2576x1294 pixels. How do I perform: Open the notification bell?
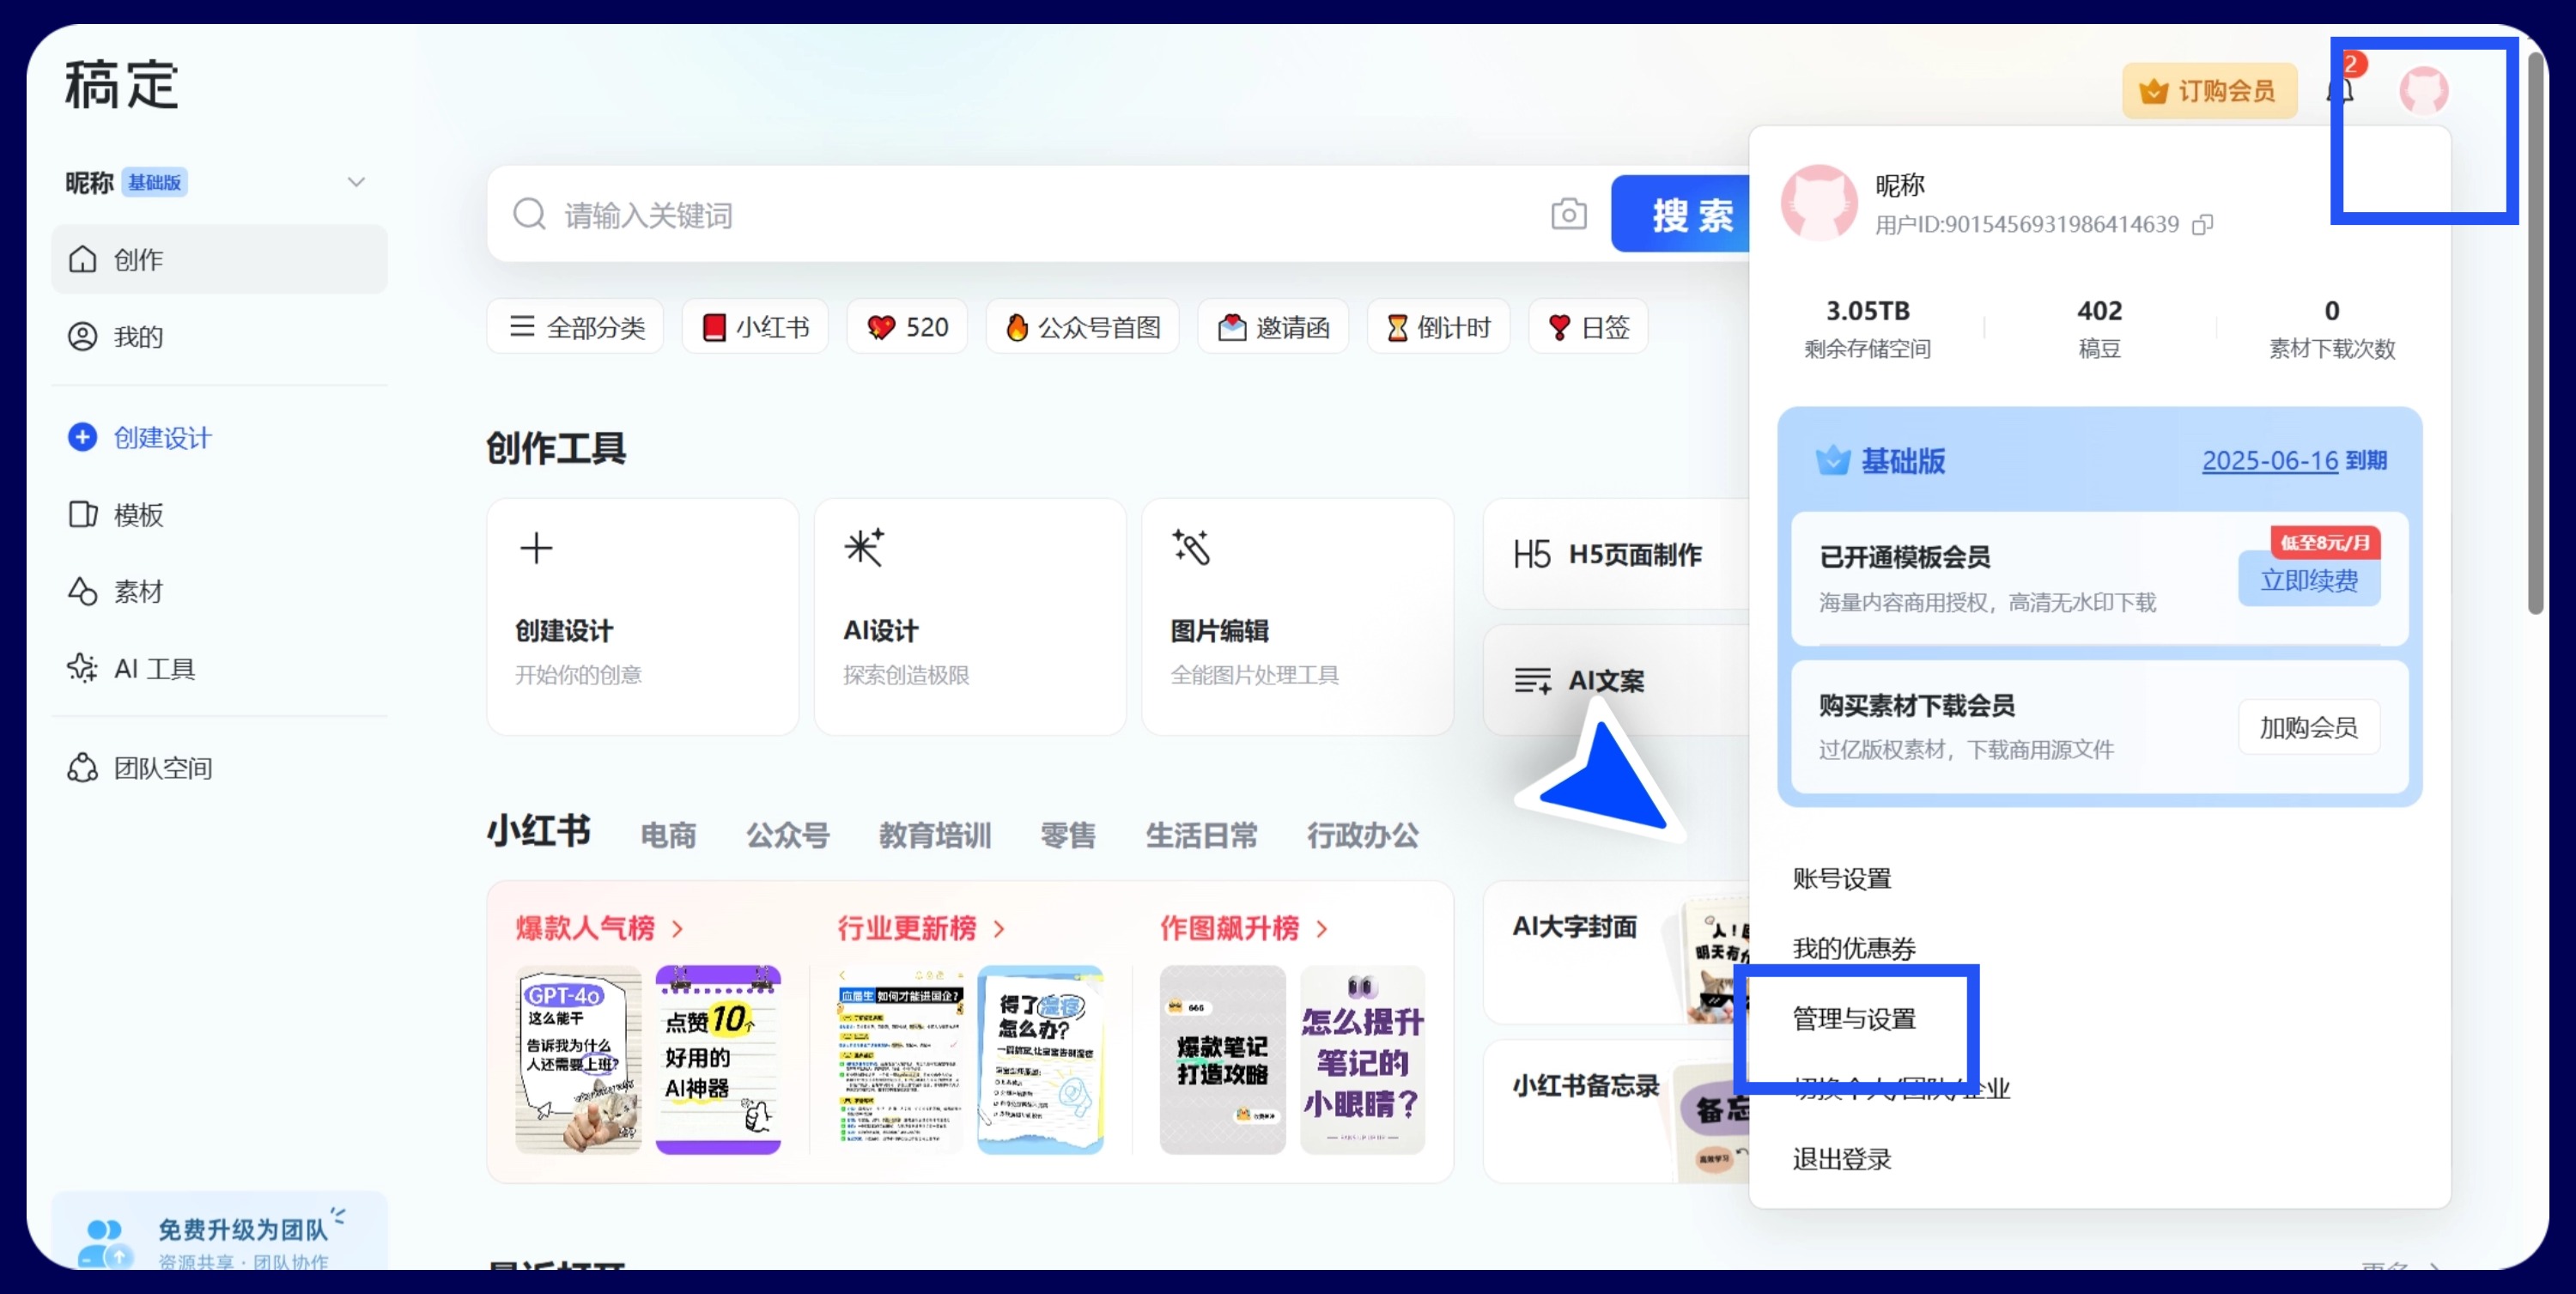2340,90
